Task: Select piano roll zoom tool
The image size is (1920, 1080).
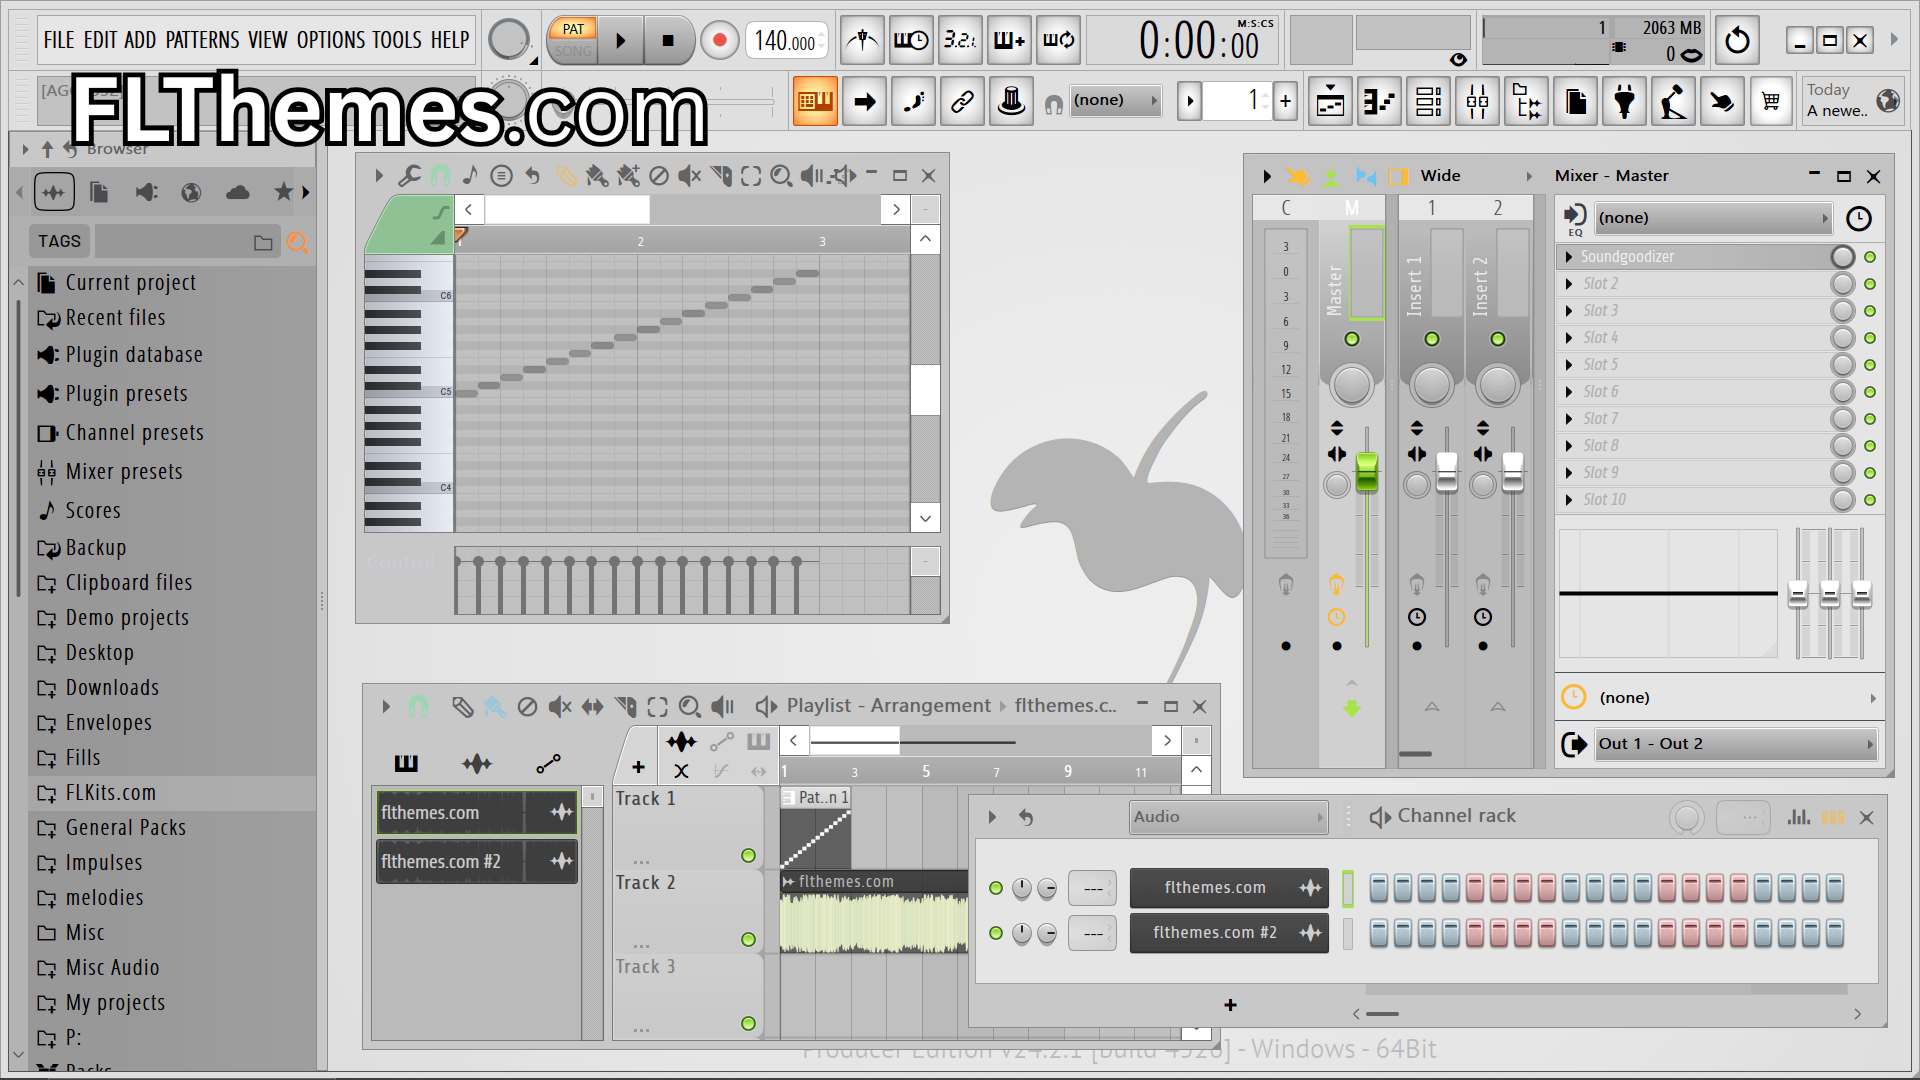Action: tap(781, 176)
